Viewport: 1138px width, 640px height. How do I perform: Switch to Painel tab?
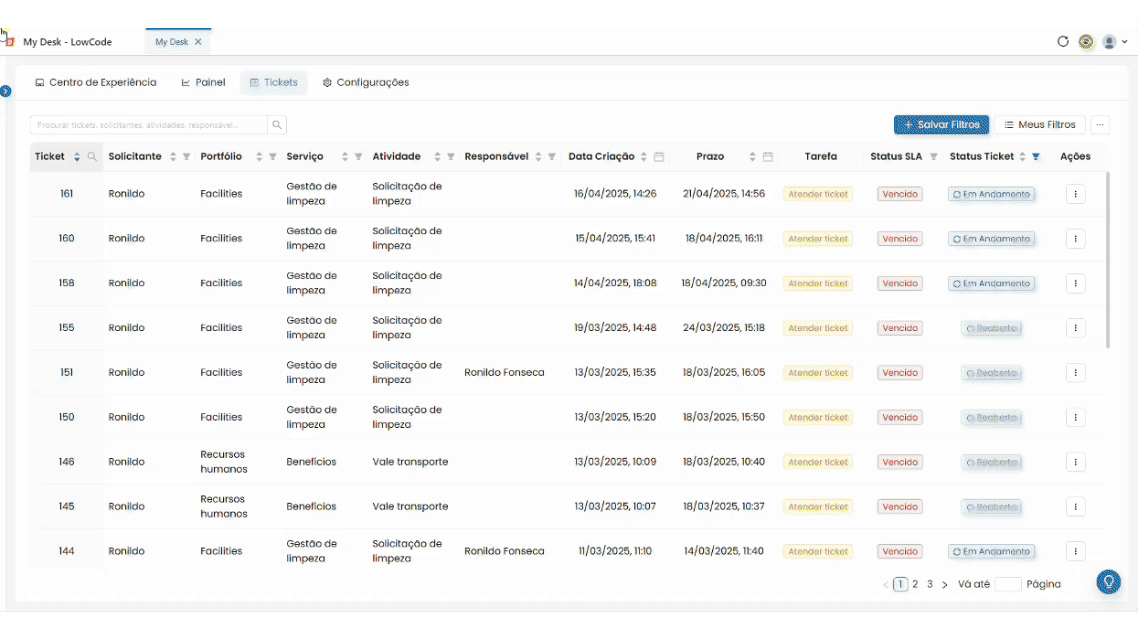point(203,83)
